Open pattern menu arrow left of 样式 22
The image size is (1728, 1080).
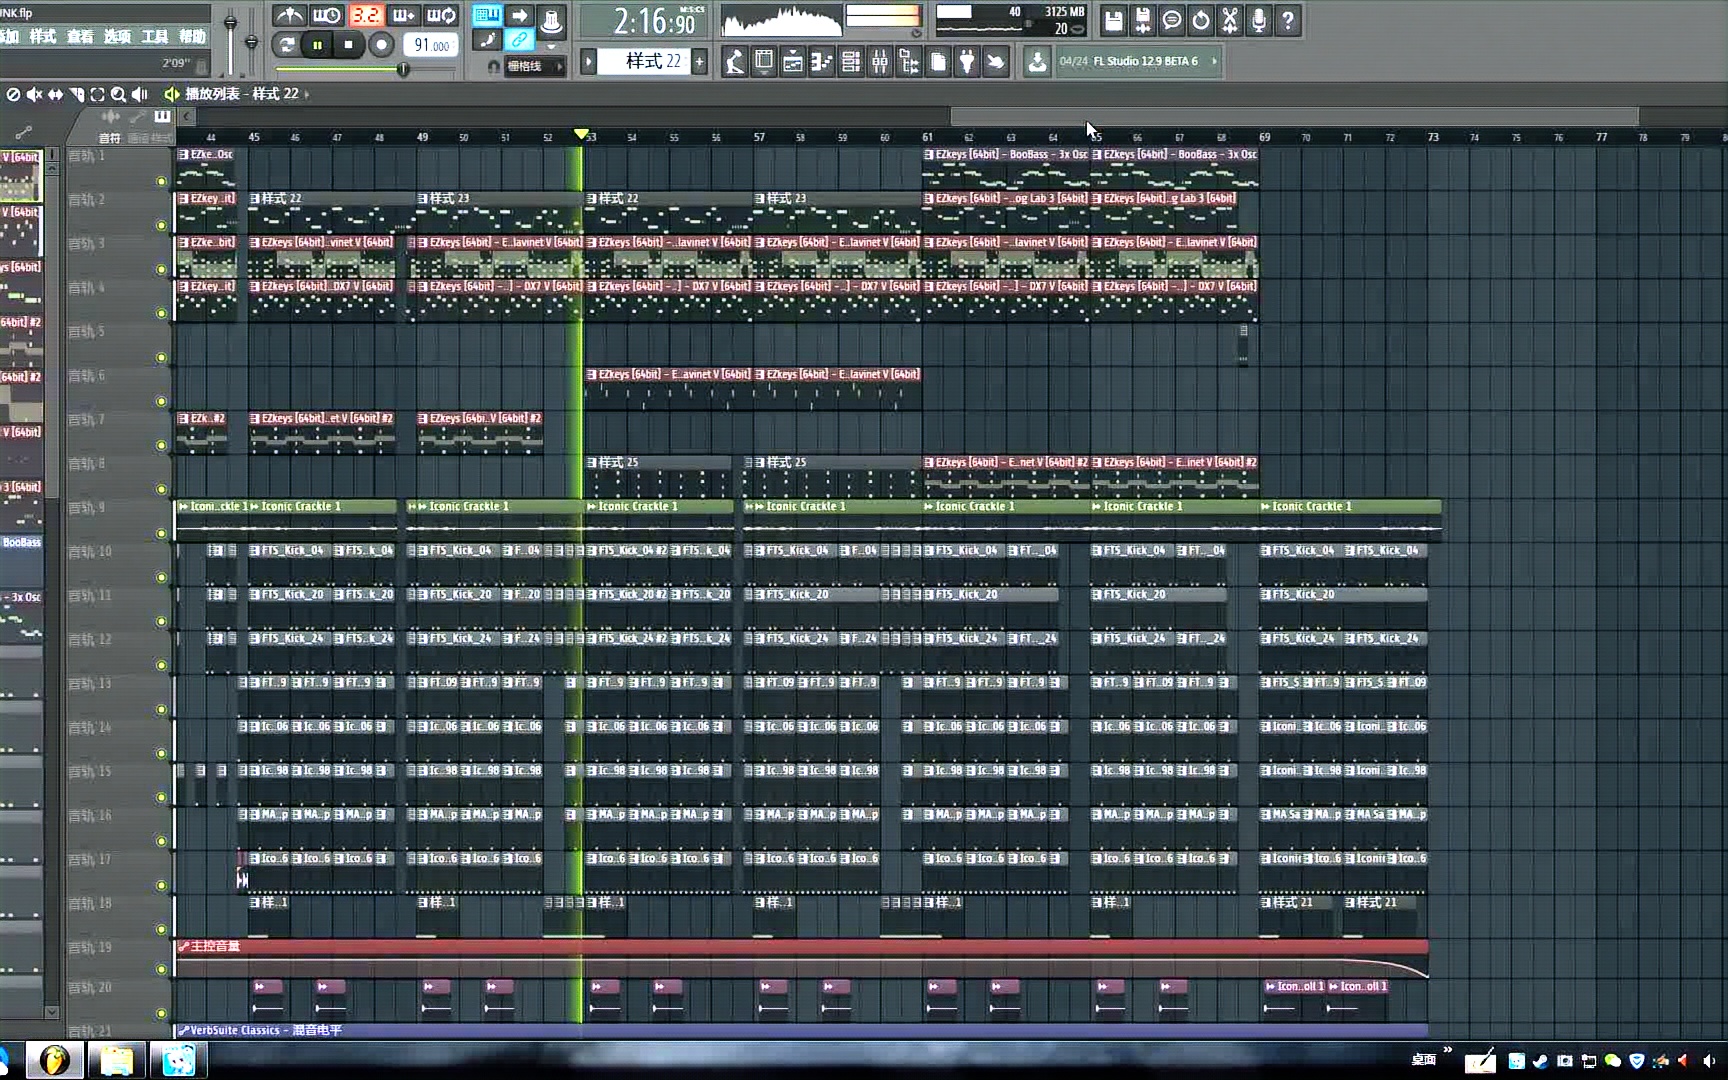click(588, 61)
